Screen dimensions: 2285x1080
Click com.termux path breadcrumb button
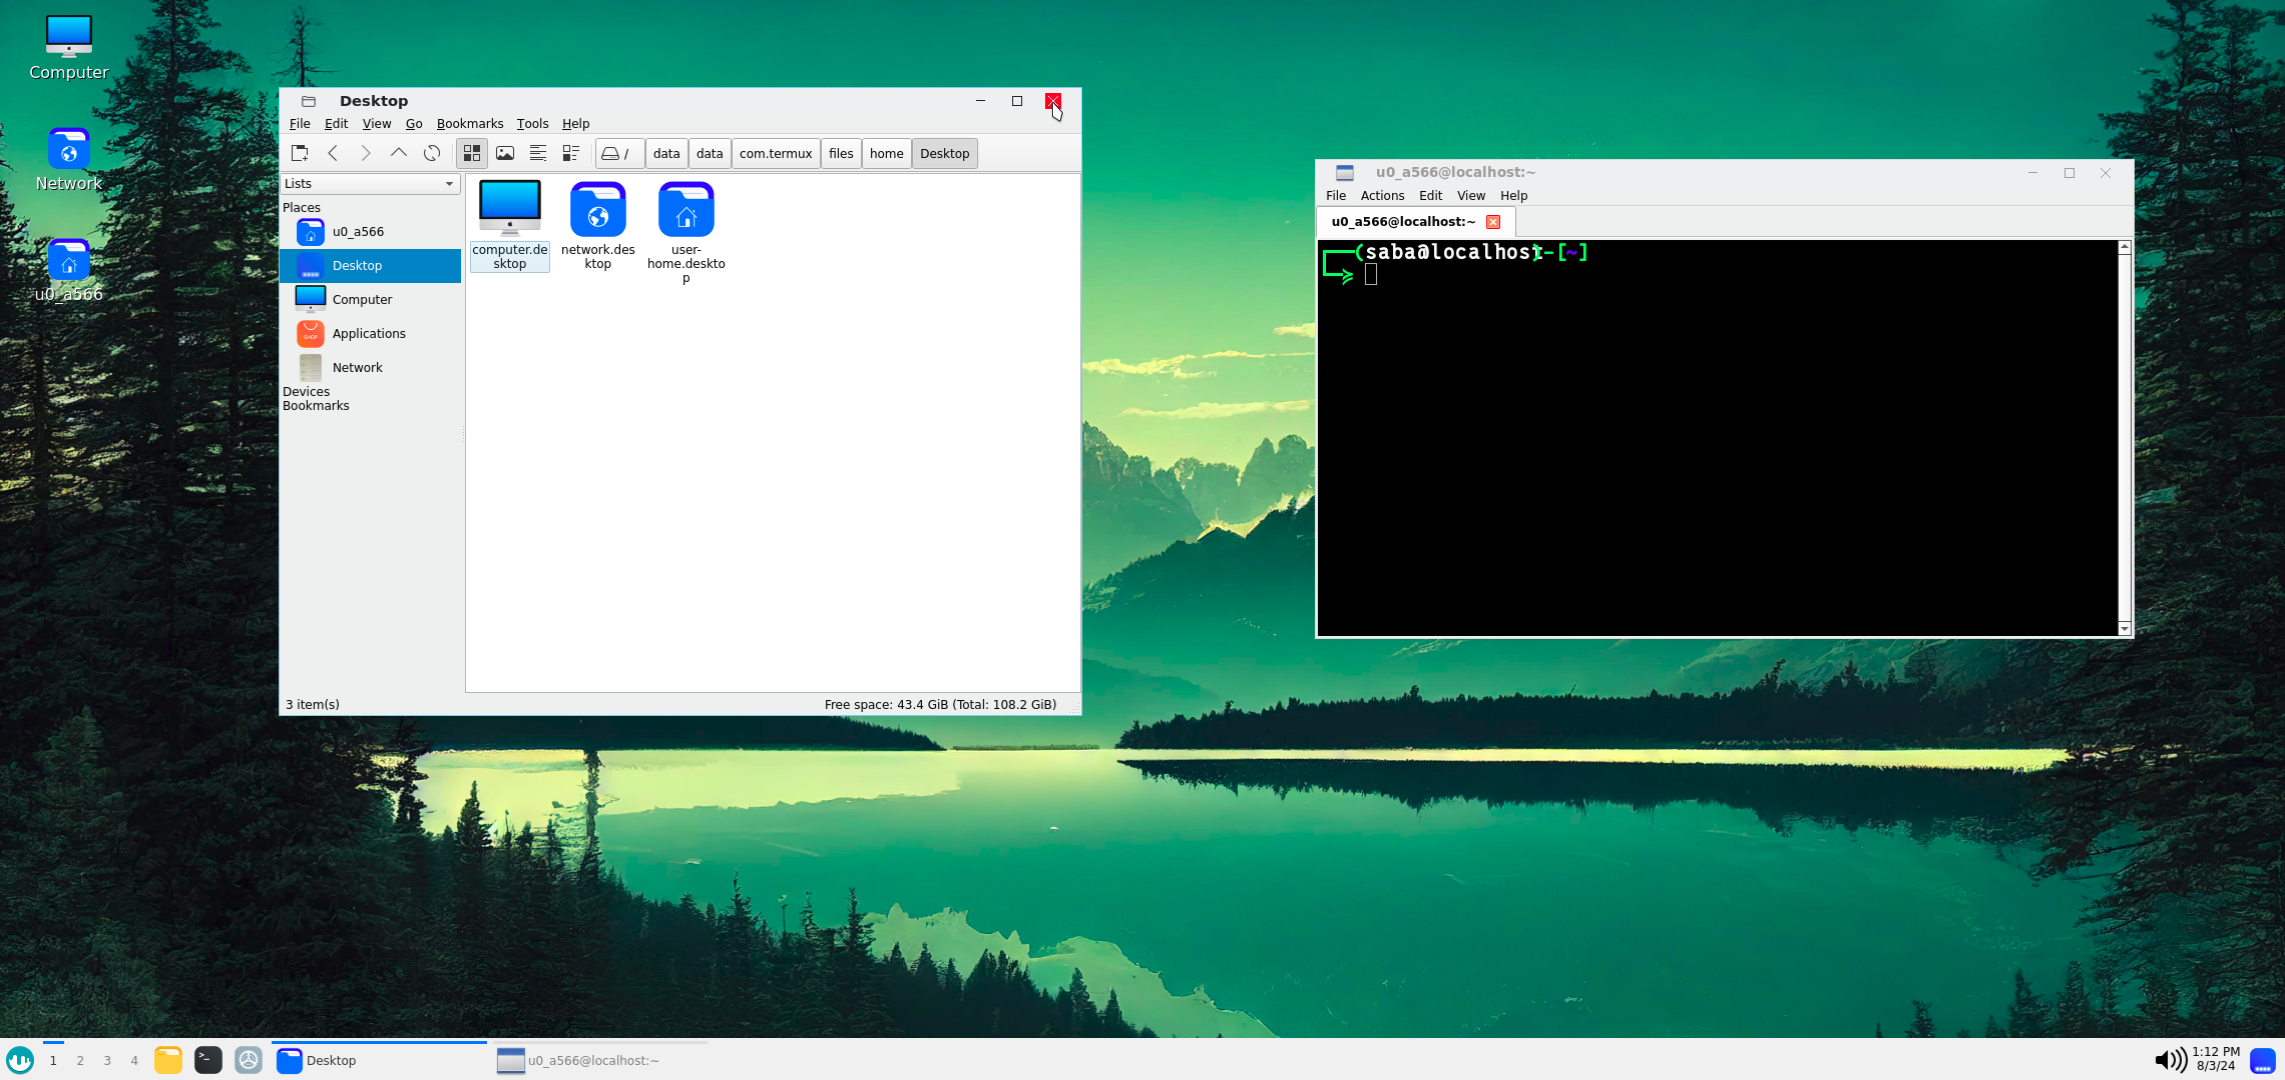tap(775, 153)
